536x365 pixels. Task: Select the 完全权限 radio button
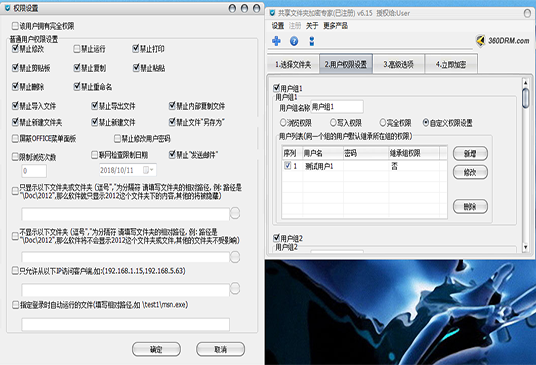click(x=383, y=122)
